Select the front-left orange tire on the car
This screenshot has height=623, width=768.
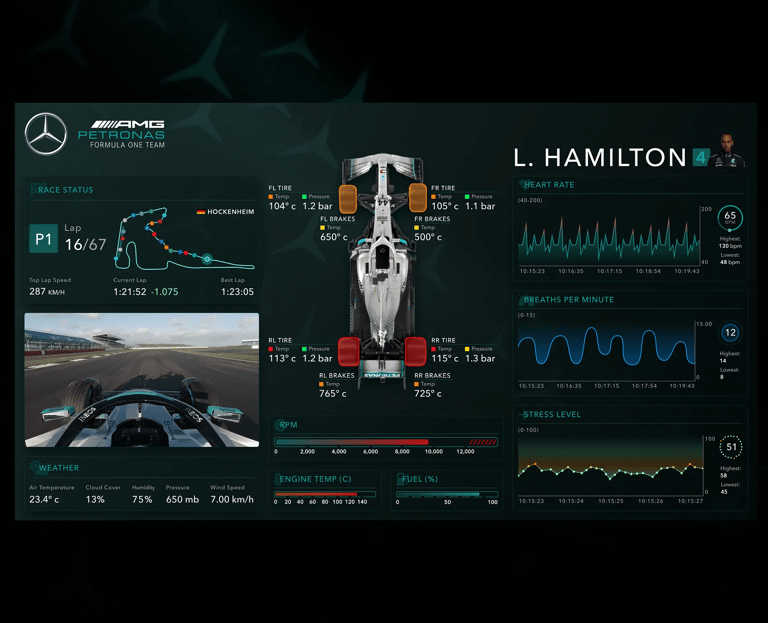pyautogui.click(x=348, y=199)
